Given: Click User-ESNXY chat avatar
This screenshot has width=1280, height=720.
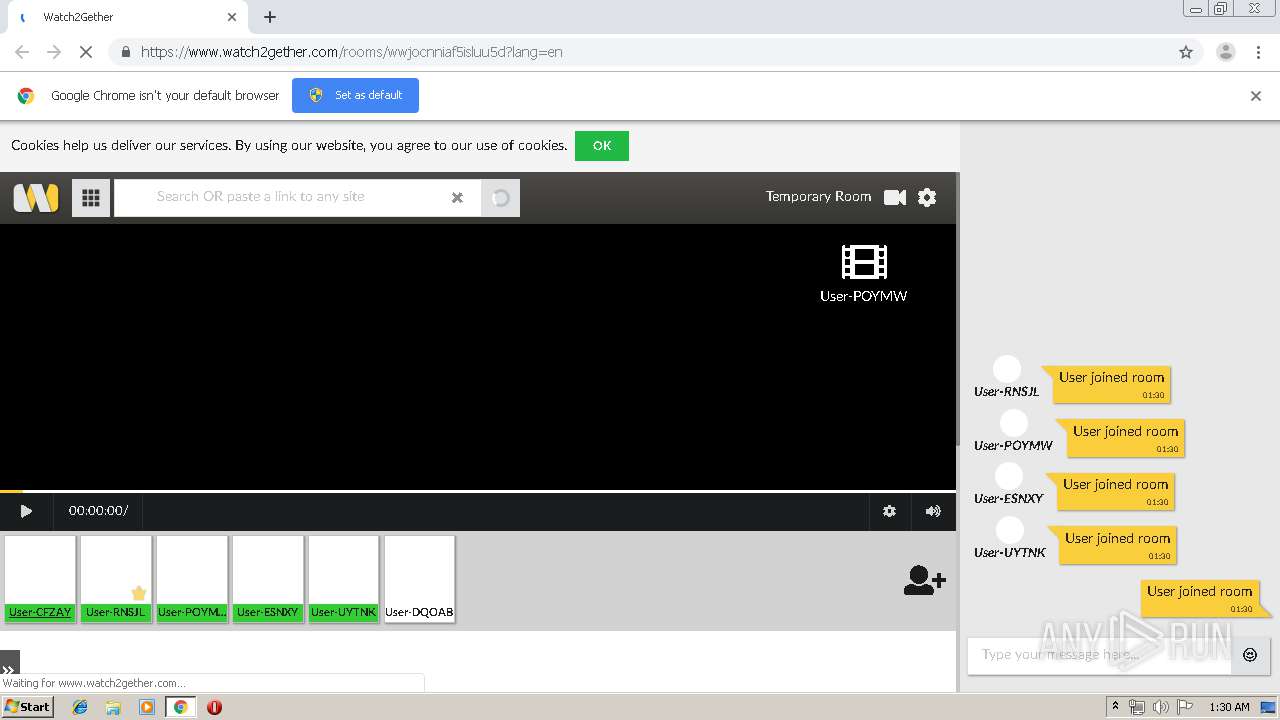Looking at the screenshot, I should tap(1009, 476).
